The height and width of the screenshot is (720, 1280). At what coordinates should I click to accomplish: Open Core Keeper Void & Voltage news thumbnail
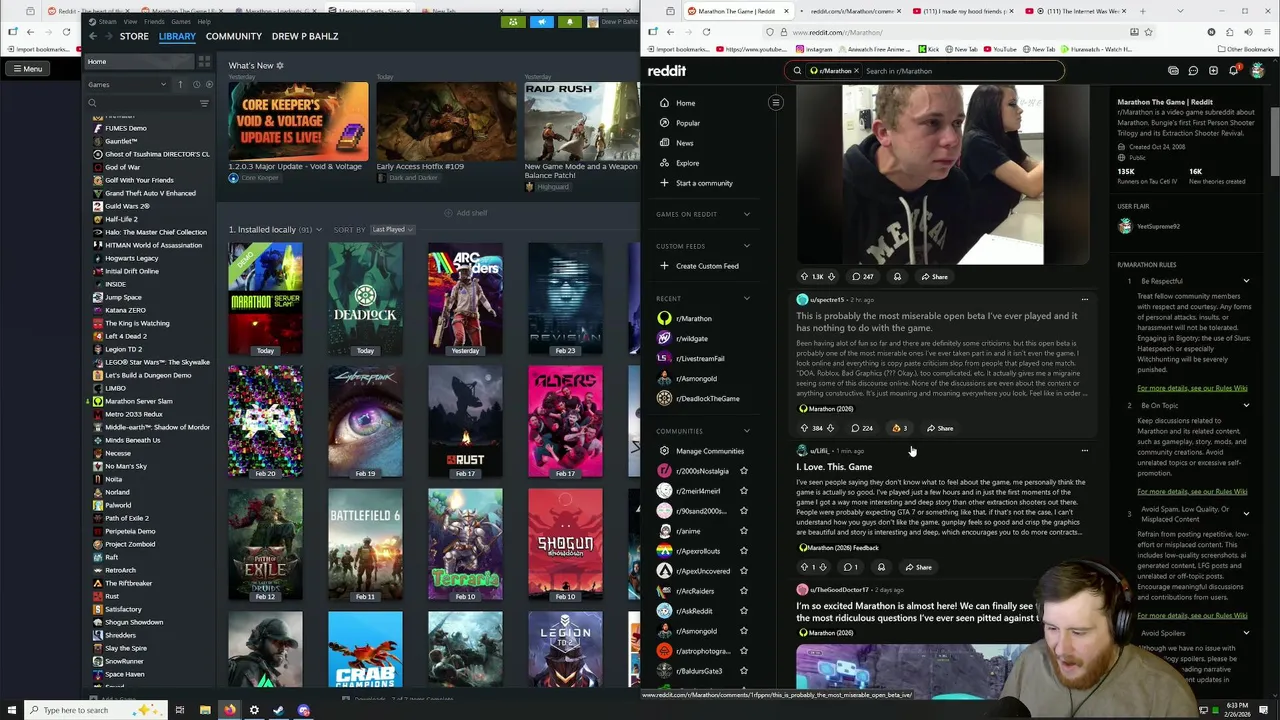(298, 121)
